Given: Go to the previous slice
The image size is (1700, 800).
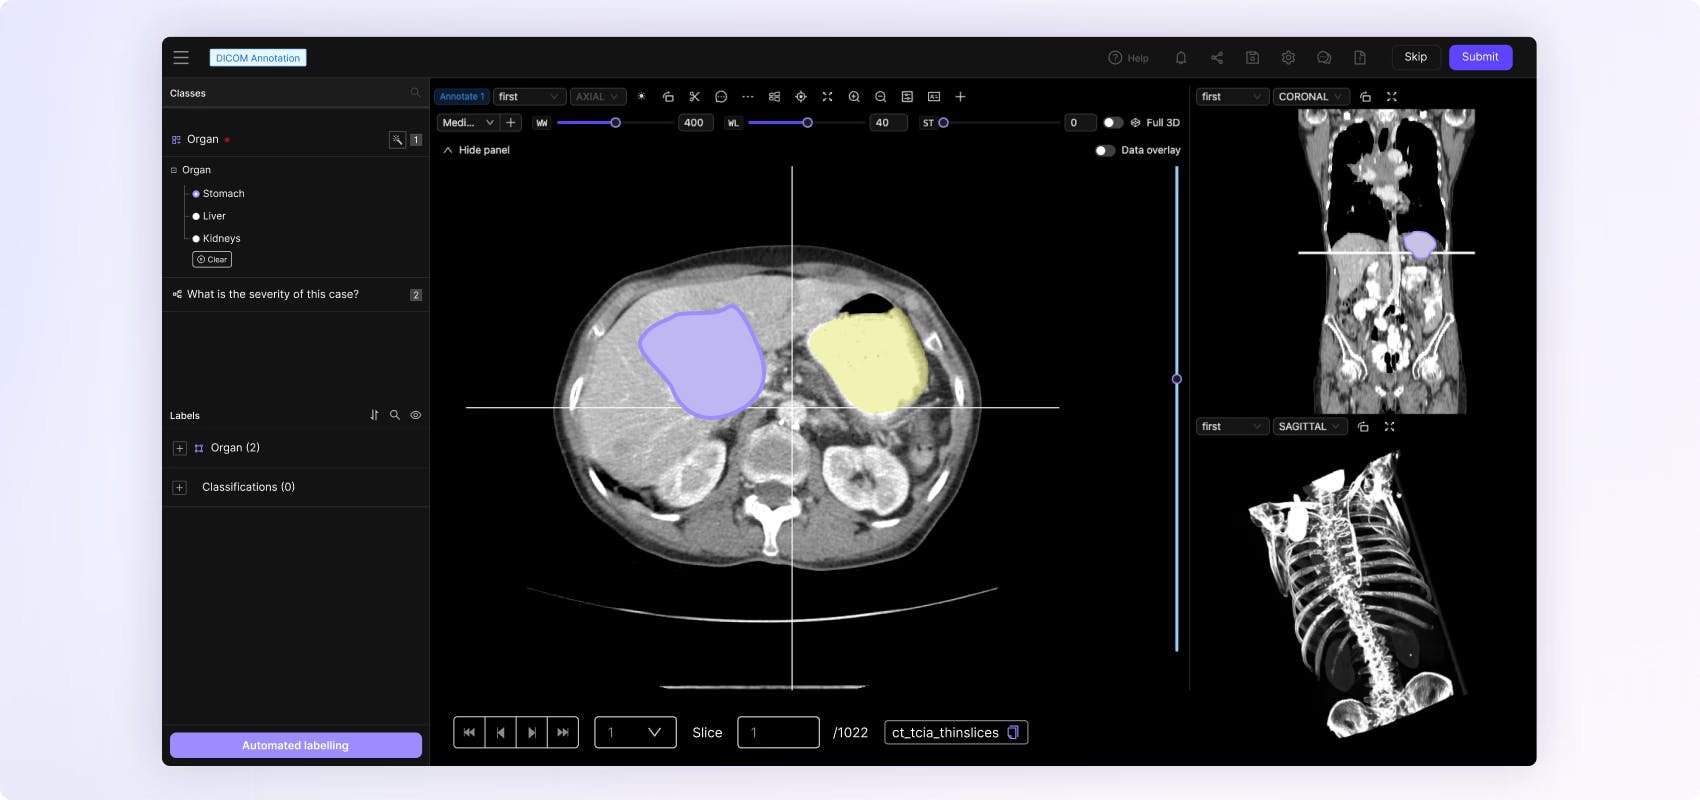Looking at the screenshot, I should click(500, 733).
